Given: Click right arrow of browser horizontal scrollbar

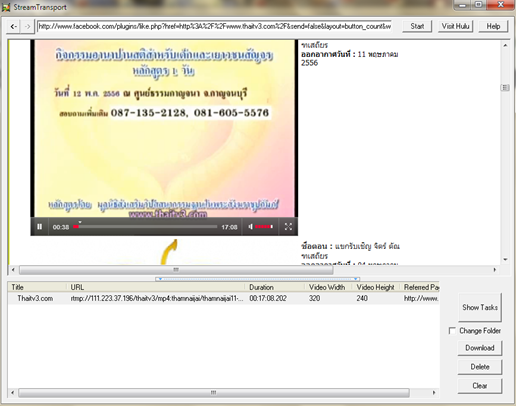Looking at the screenshot, I should (x=495, y=270).
